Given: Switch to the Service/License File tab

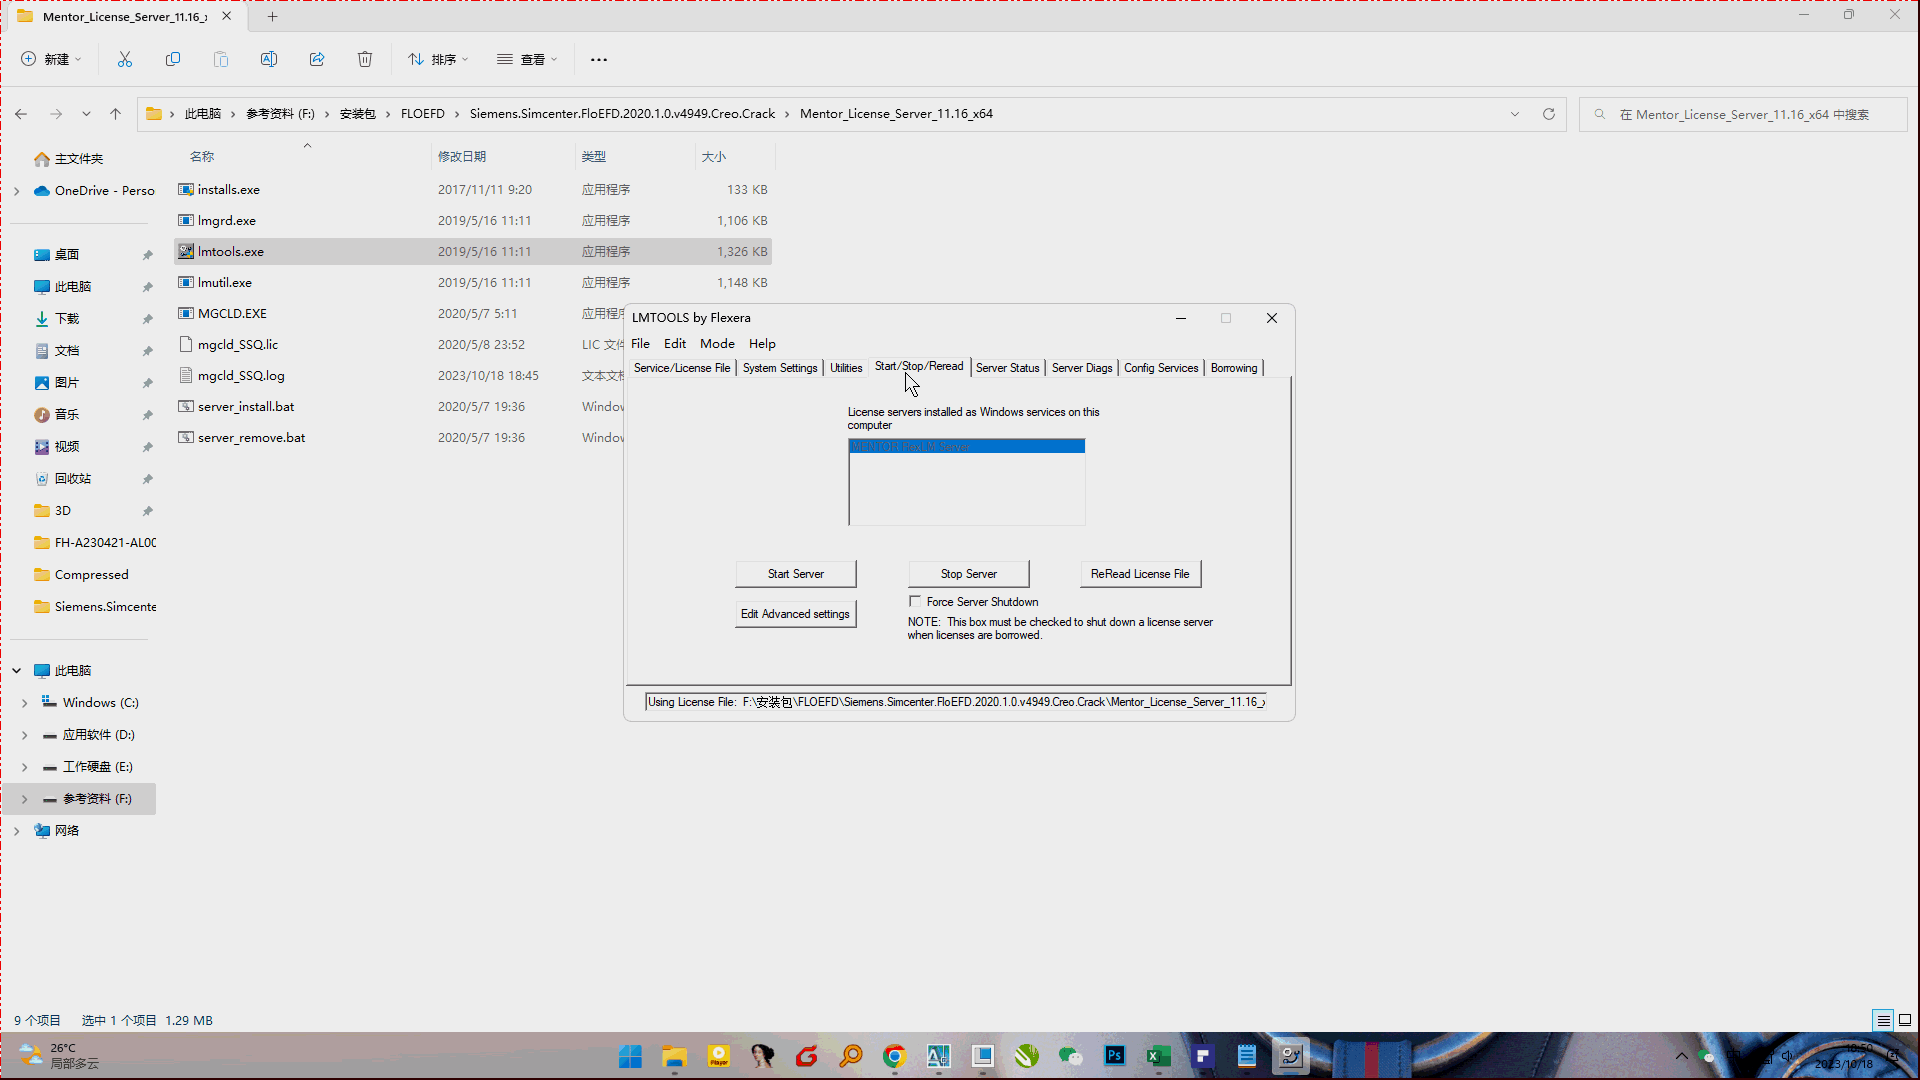Looking at the screenshot, I should (682, 368).
